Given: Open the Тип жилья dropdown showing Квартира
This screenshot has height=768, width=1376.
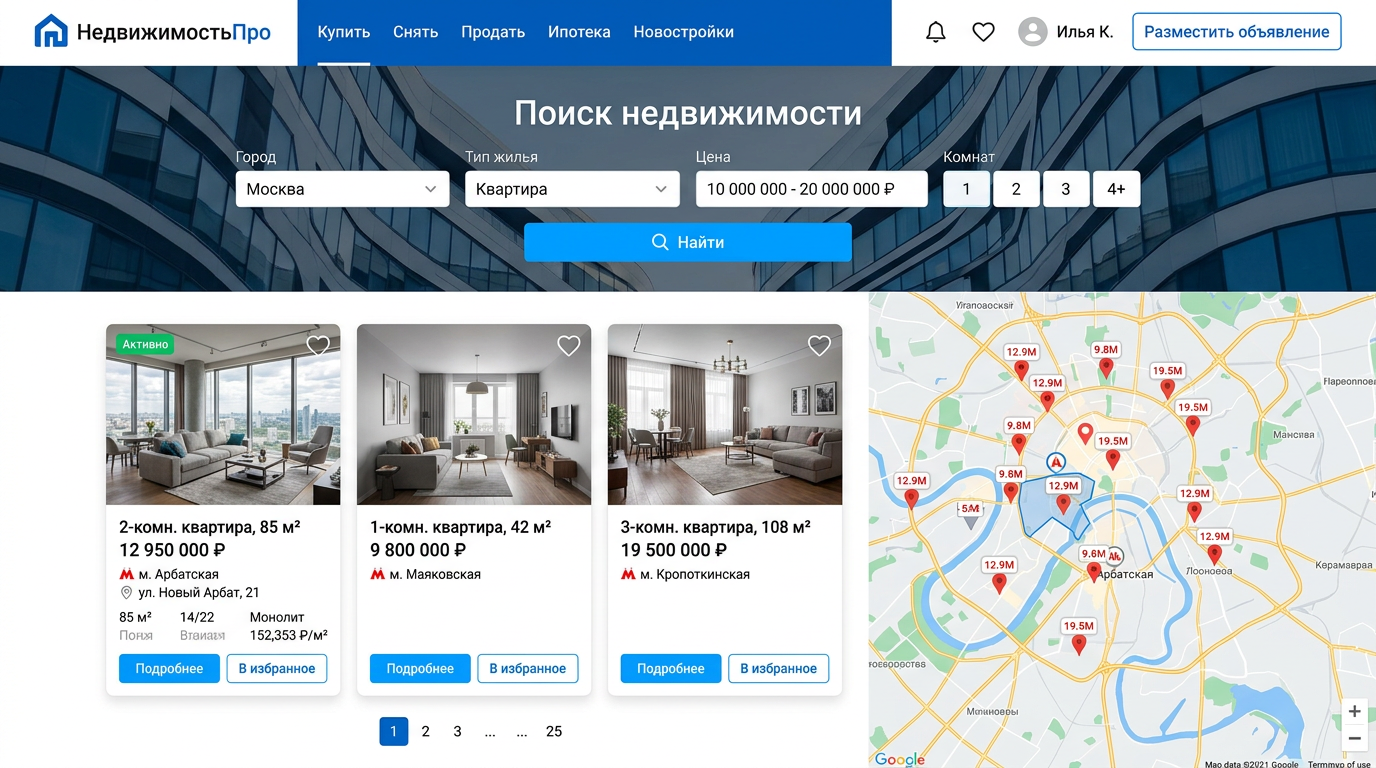Looking at the screenshot, I should (x=572, y=189).
